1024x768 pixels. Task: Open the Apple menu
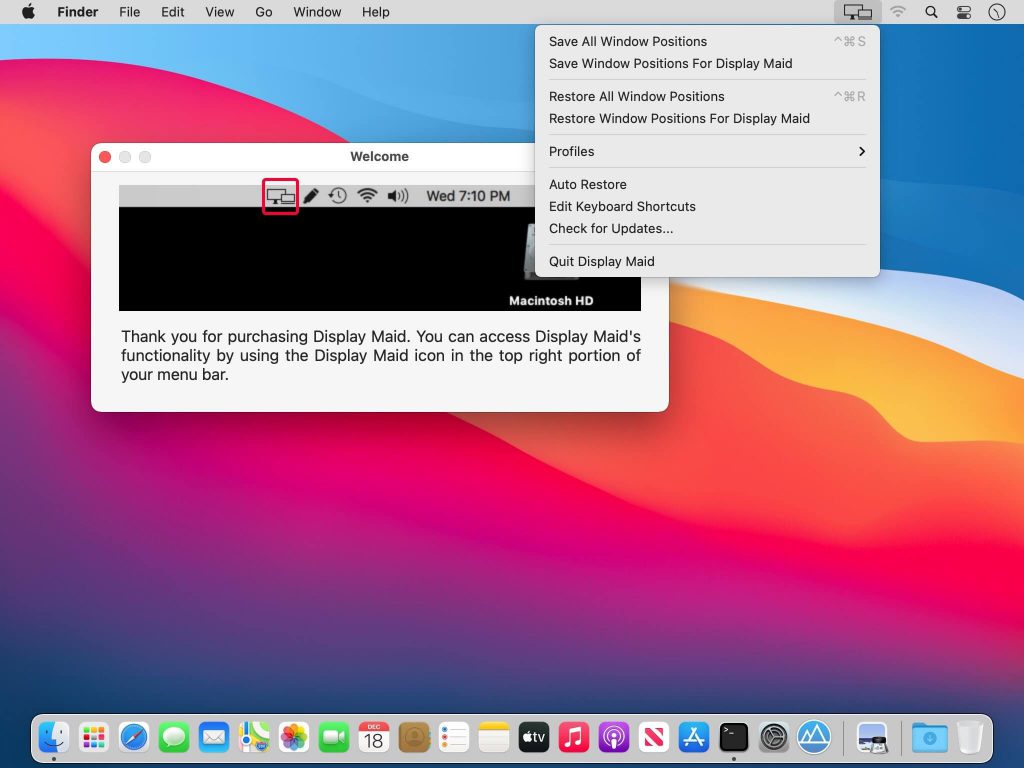(28, 12)
